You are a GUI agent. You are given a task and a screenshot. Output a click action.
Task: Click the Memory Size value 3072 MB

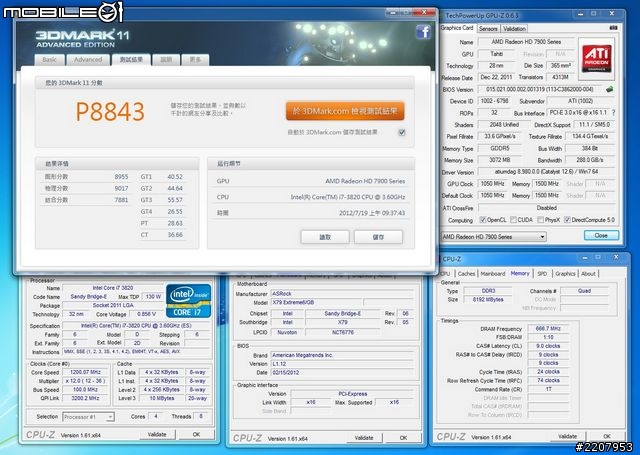(x=500, y=160)
